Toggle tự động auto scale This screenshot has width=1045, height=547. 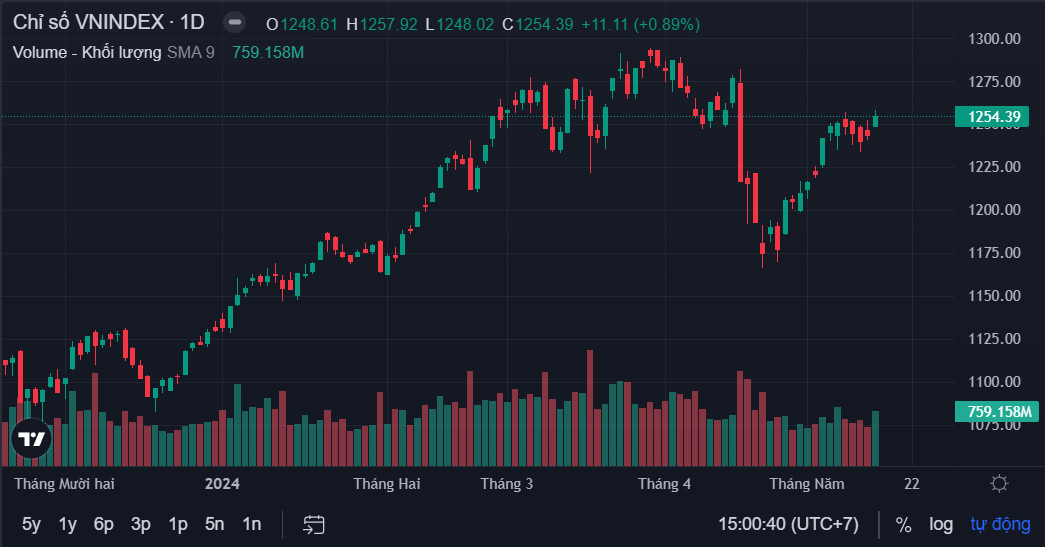coord(1000,525)
